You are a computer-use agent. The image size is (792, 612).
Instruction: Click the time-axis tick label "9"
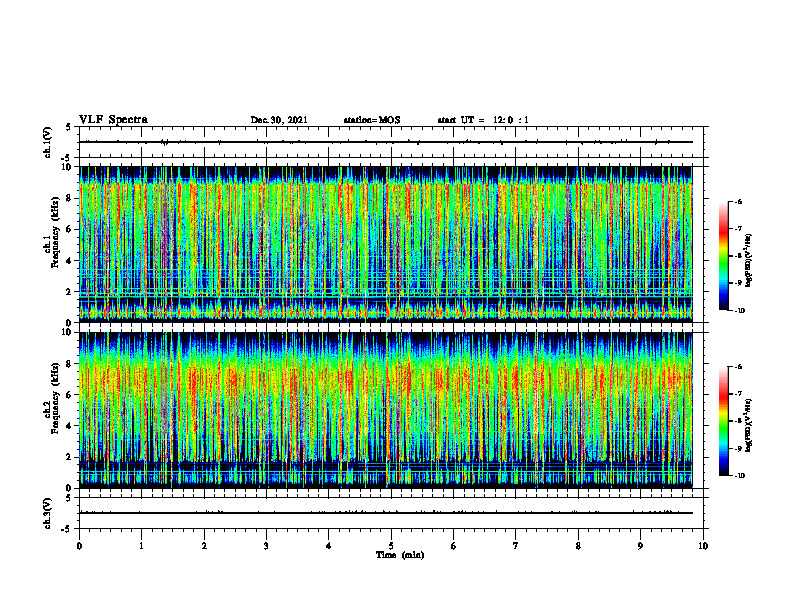pyautogui.click(x=640, y=546)
